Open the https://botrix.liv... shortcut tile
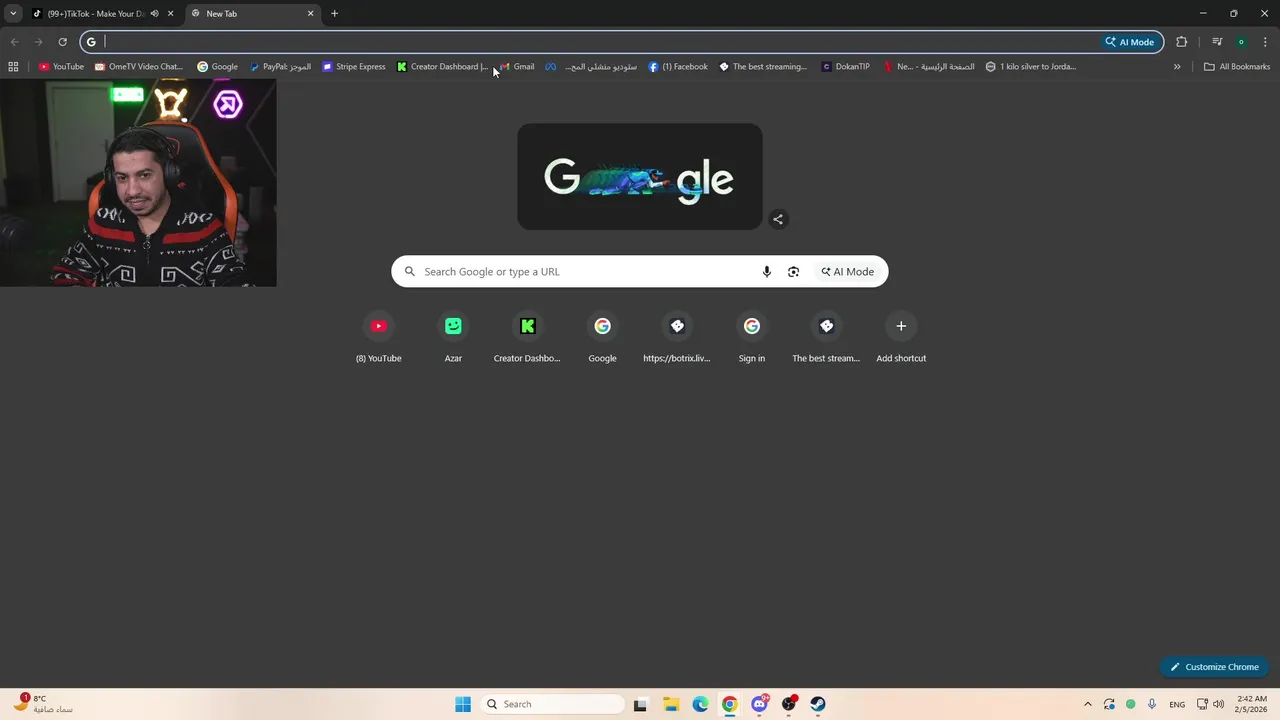The image size is (1280, 720). click(677, 338)
